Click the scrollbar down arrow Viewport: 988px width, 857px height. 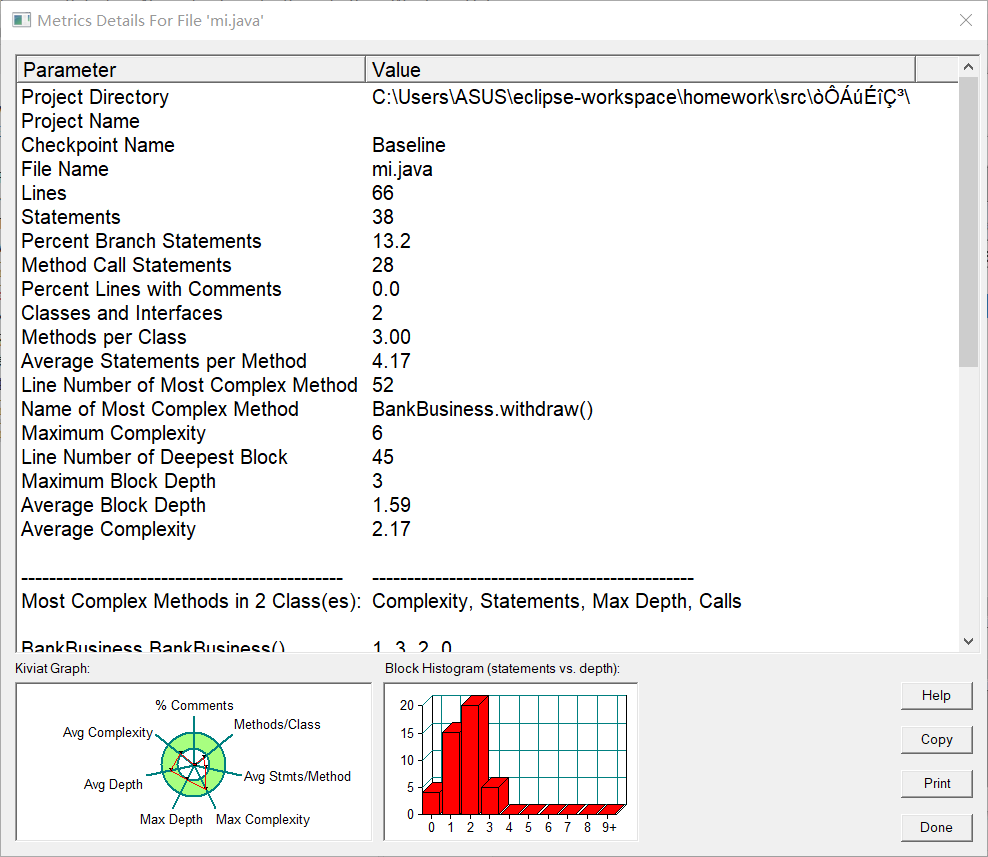[x=968, y=641]
